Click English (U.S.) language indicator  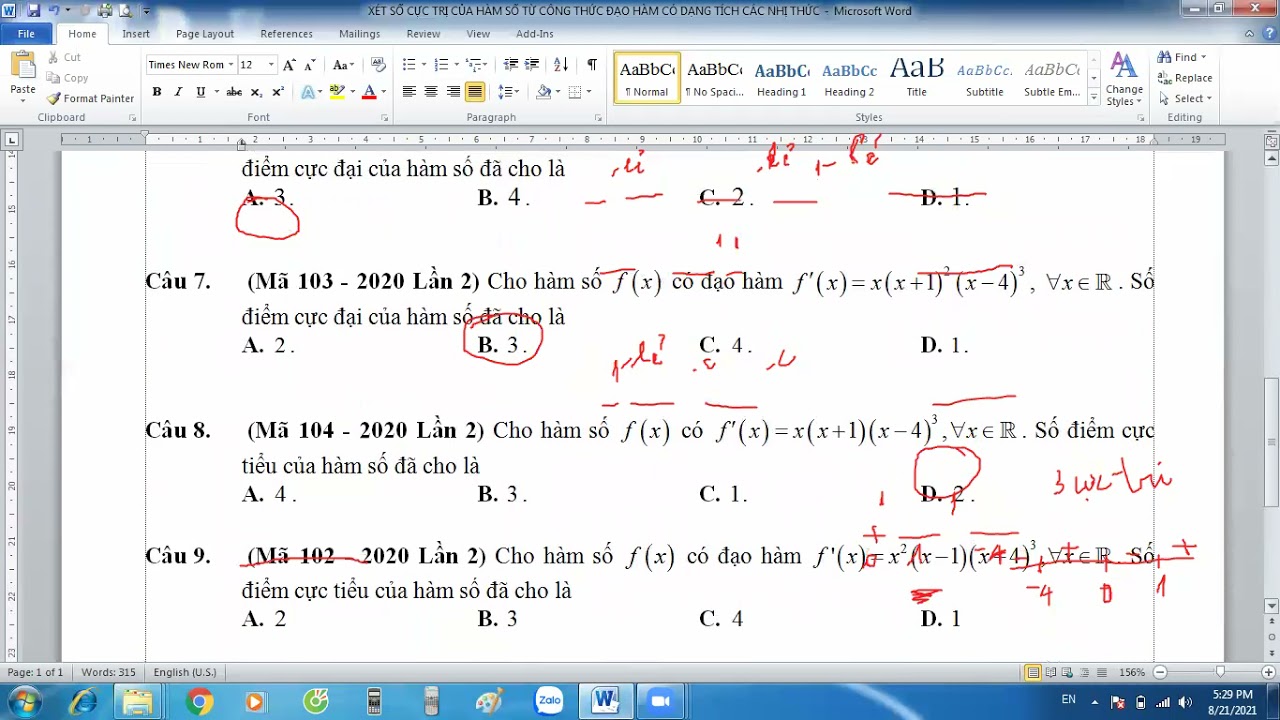click(x=185, y=672)
